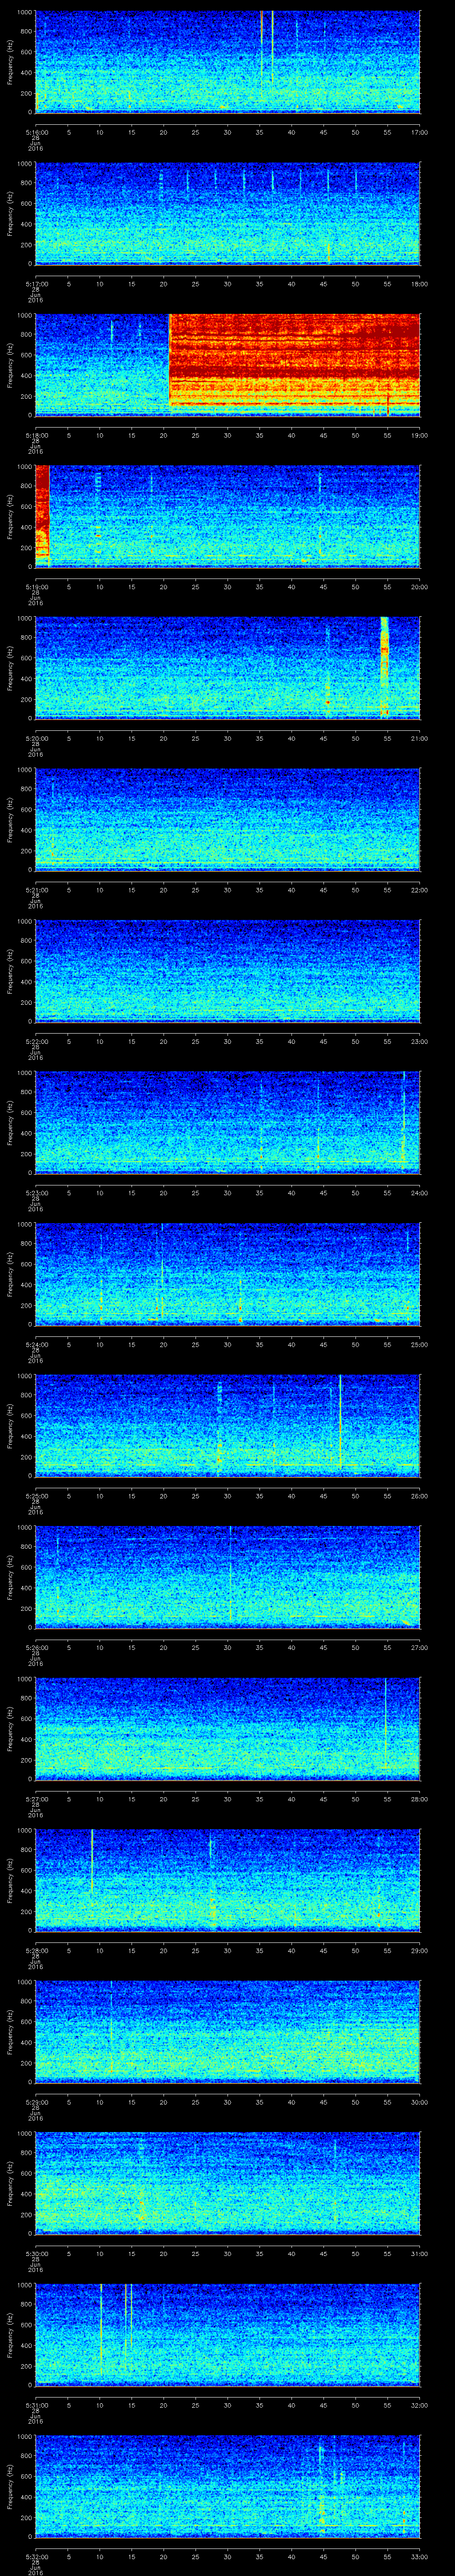Click the 5:28:00 start time label

[36, 1951]
